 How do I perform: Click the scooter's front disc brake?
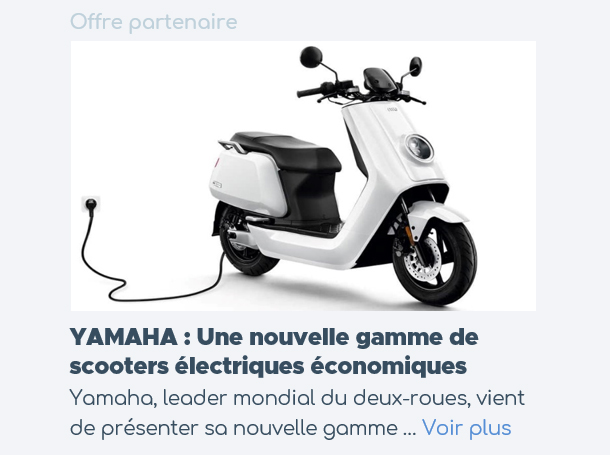pyautogui.click(x=423, y=260)
